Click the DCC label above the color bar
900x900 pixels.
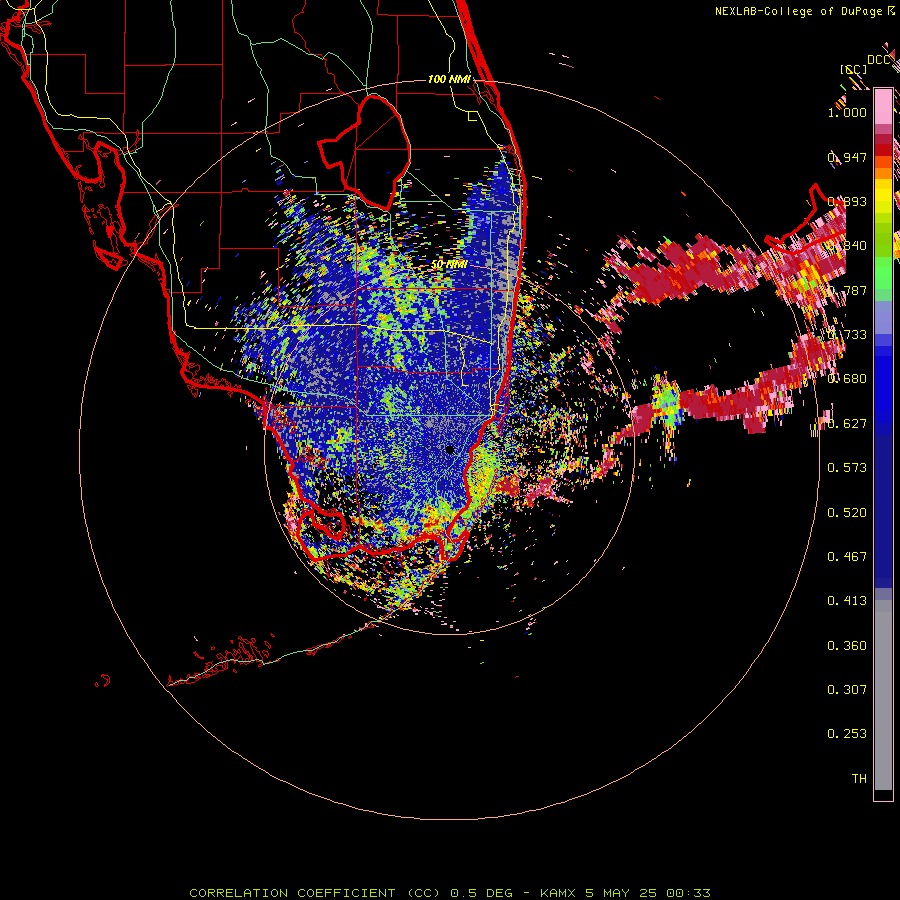click(878, 60)
